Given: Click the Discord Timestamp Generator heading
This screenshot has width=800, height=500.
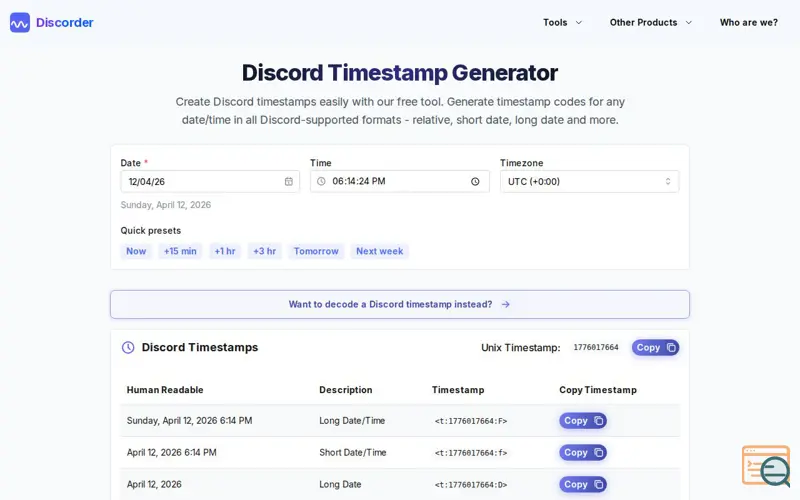Looking at the screenshot, I should [x=399, y=73].
